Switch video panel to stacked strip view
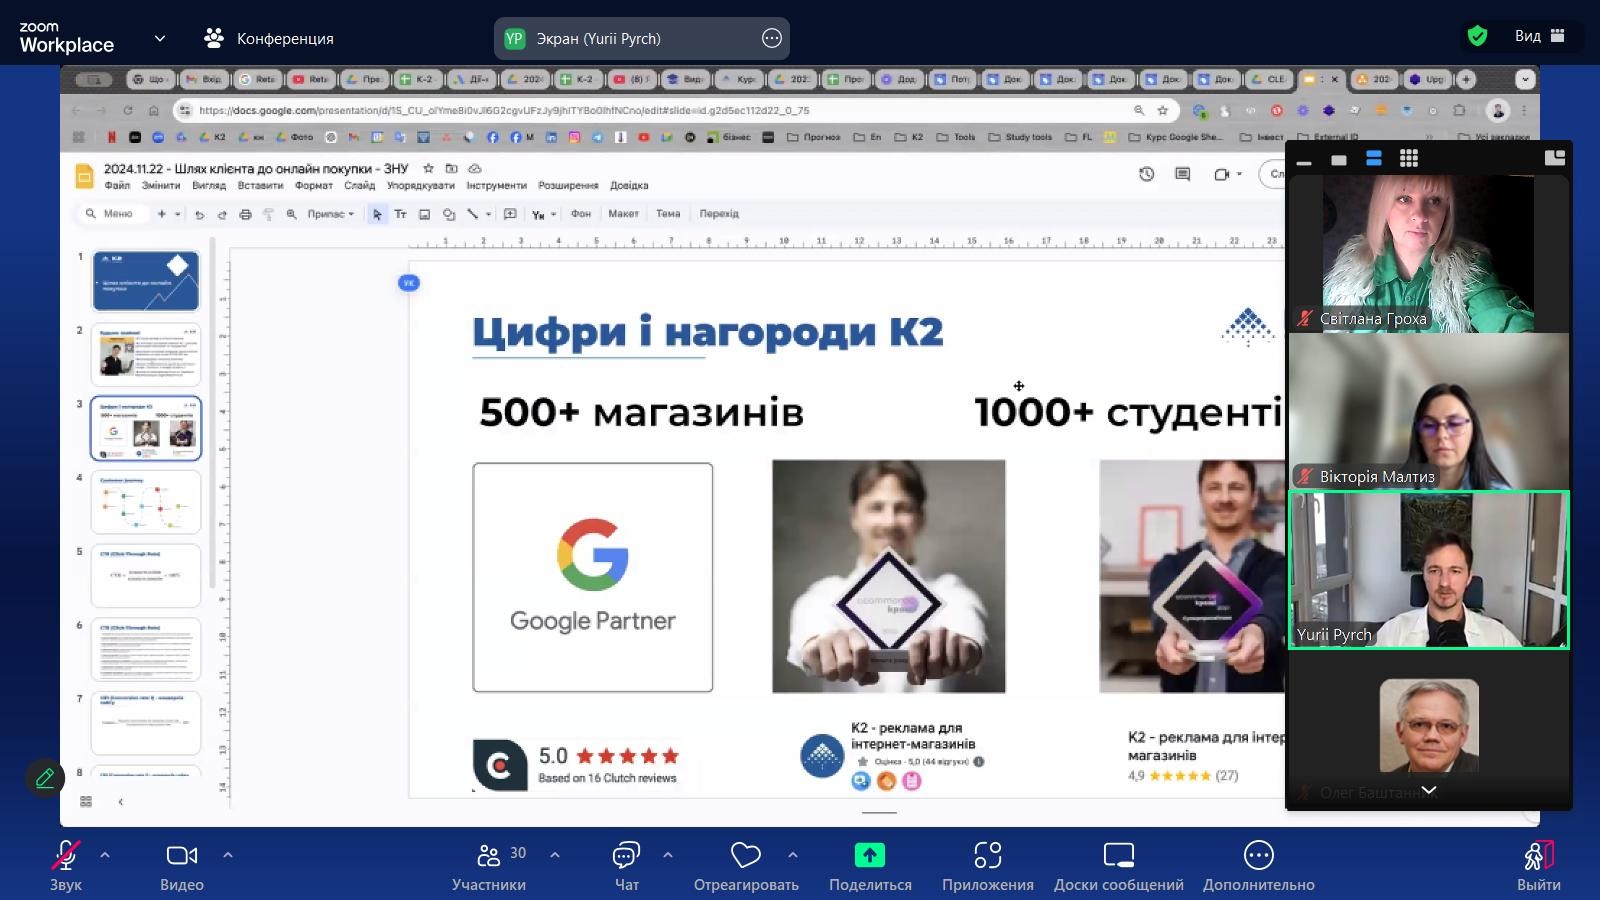1600x900 pixels. tap(1374, 158)
